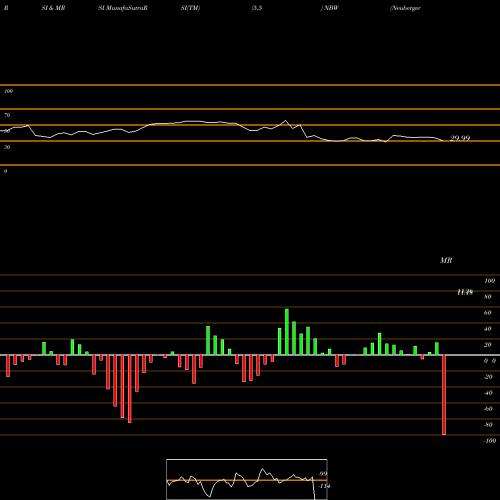Click the histogram axis label "-80"
Viewport: 500px width, 500px height.
488,425
